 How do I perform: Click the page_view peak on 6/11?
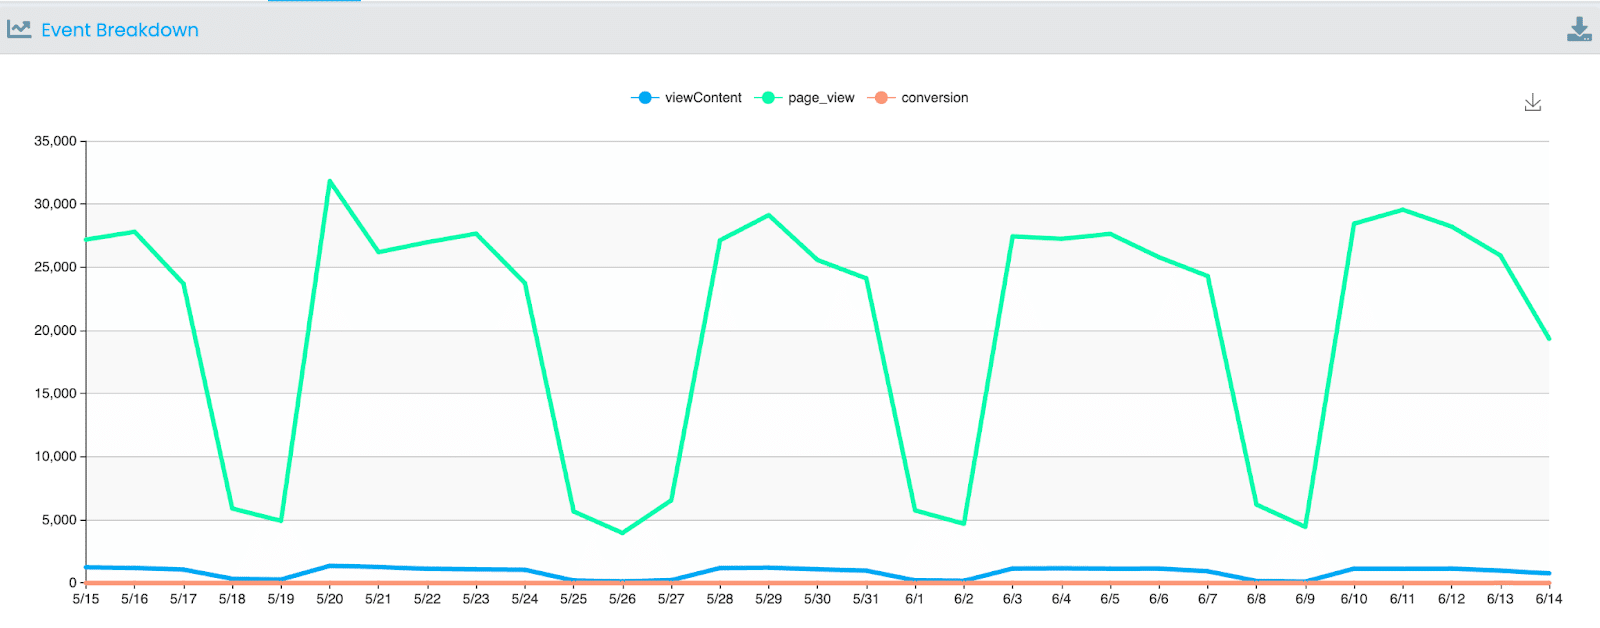tap(1403, 210)
